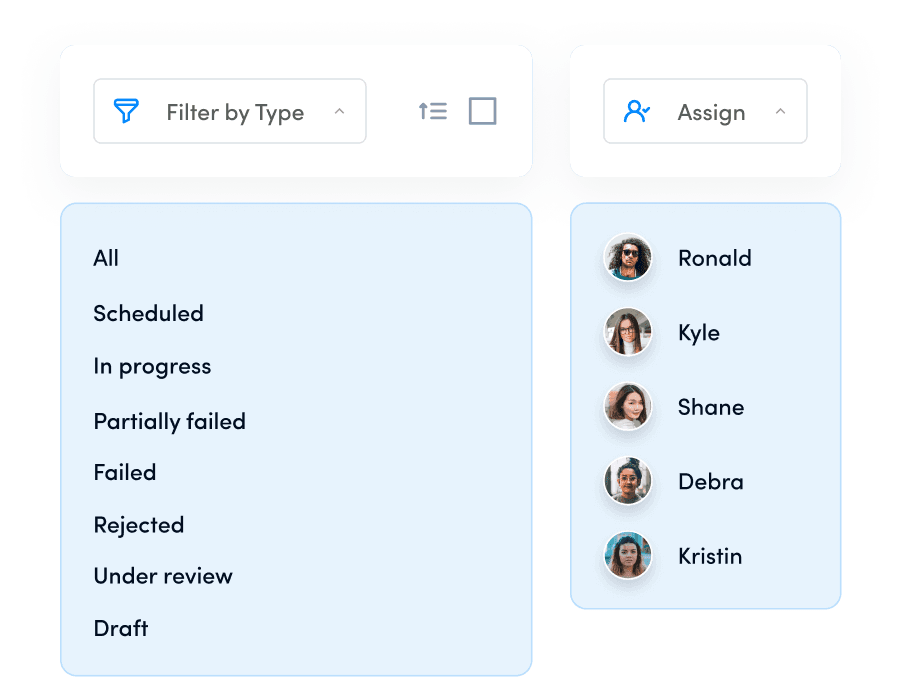
Task: Select Kristin's profile avatar
Action: pyautogui.click(x=627, y=556)
